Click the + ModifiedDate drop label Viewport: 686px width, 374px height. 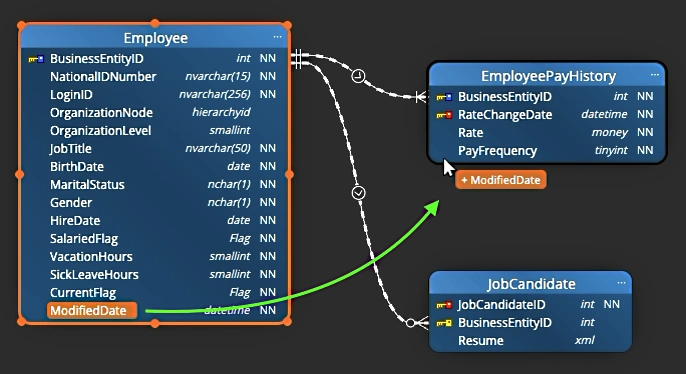click(501, 180)
